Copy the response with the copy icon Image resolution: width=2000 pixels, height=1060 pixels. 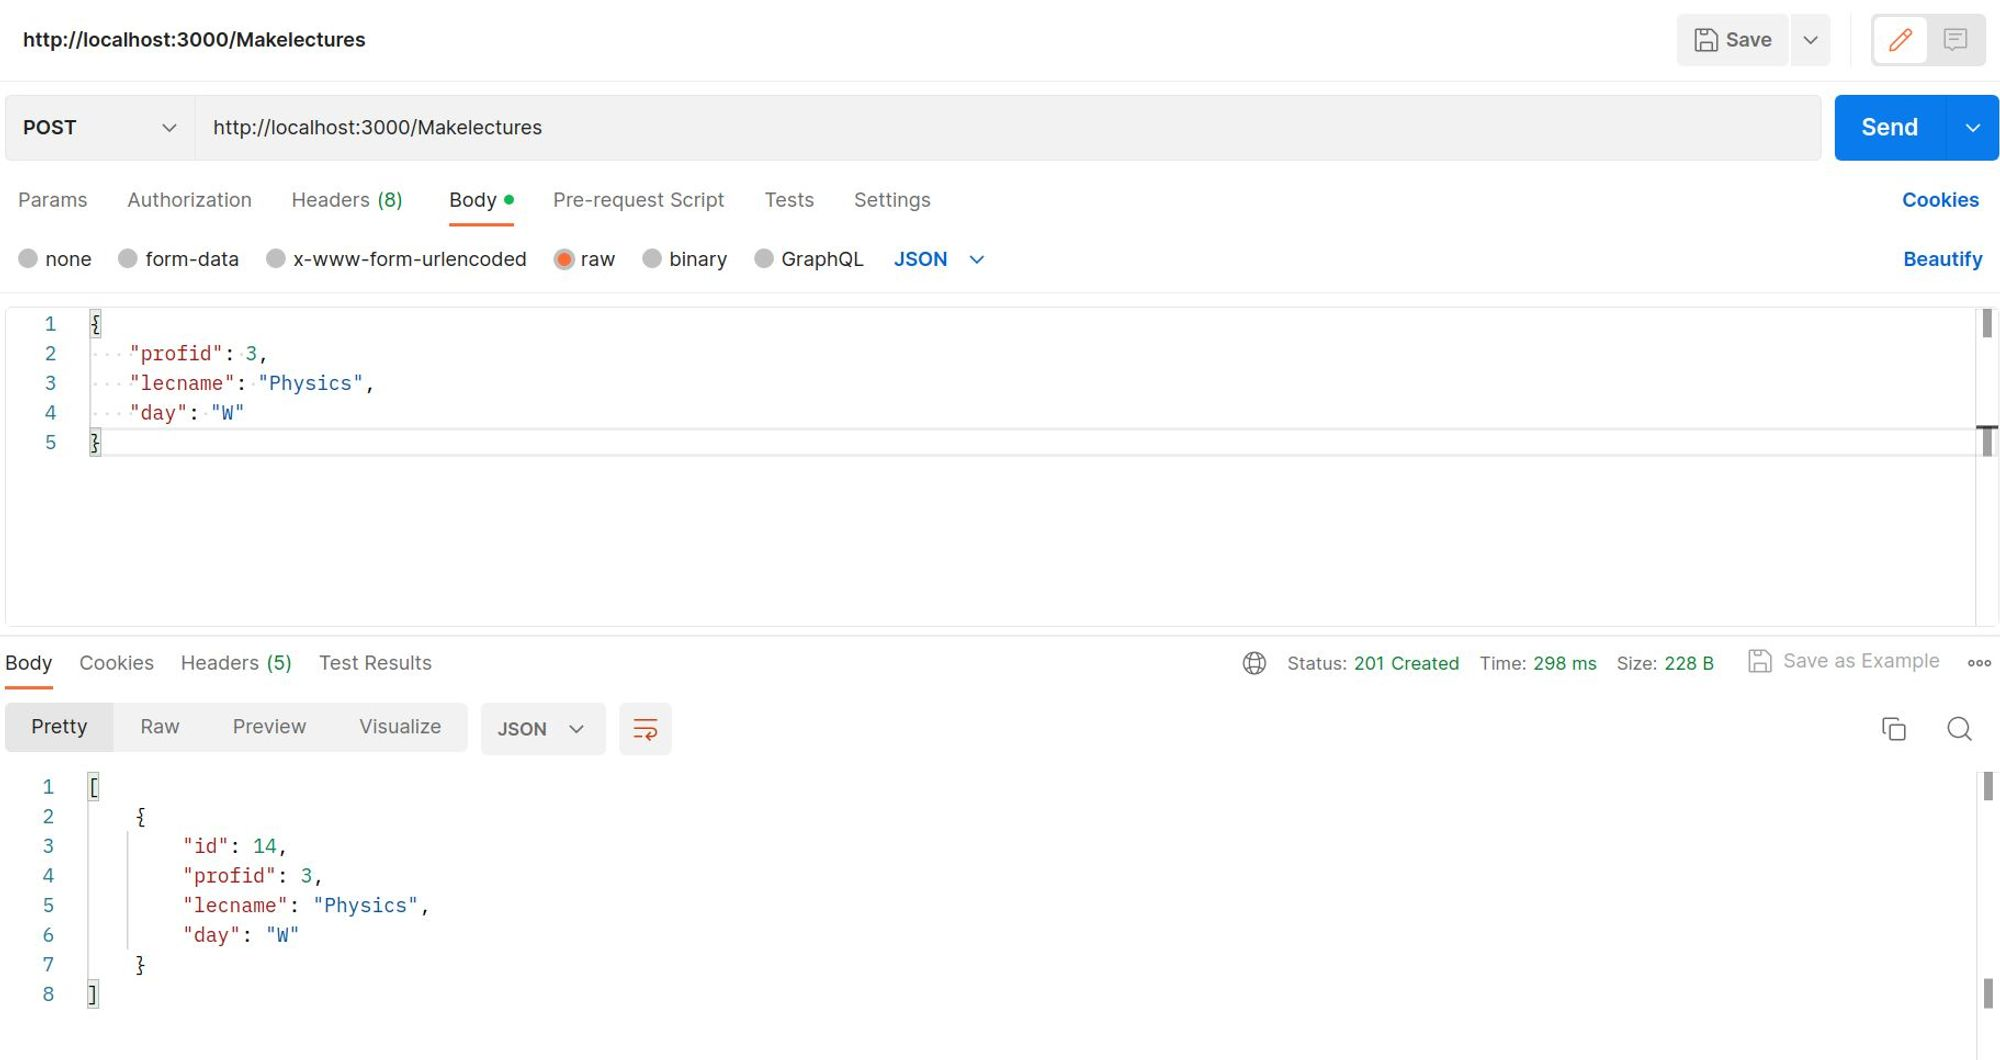click(1893, 729)
